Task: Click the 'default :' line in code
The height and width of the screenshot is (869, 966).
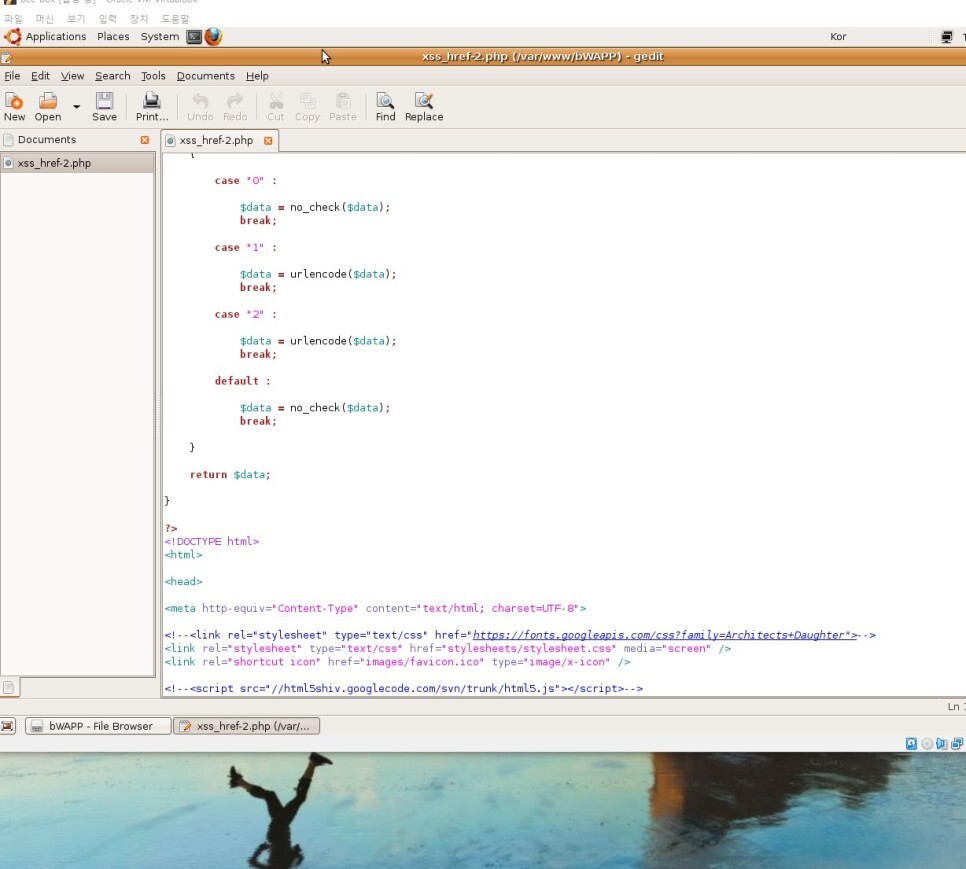Action: 242,381
